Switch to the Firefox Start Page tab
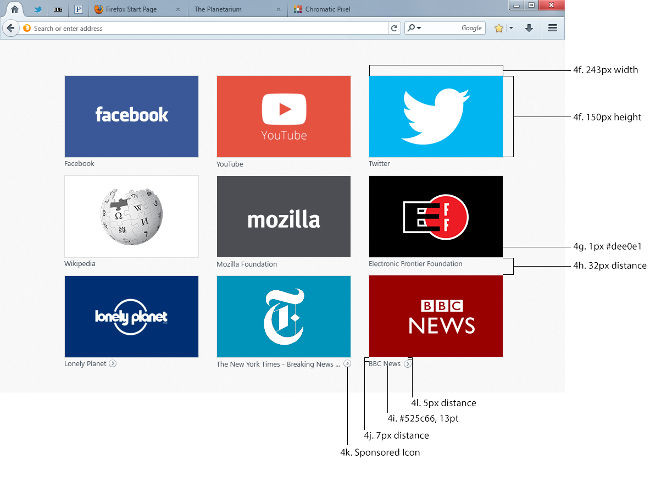This screenshot has width=650, height=480. click(131, 9)
